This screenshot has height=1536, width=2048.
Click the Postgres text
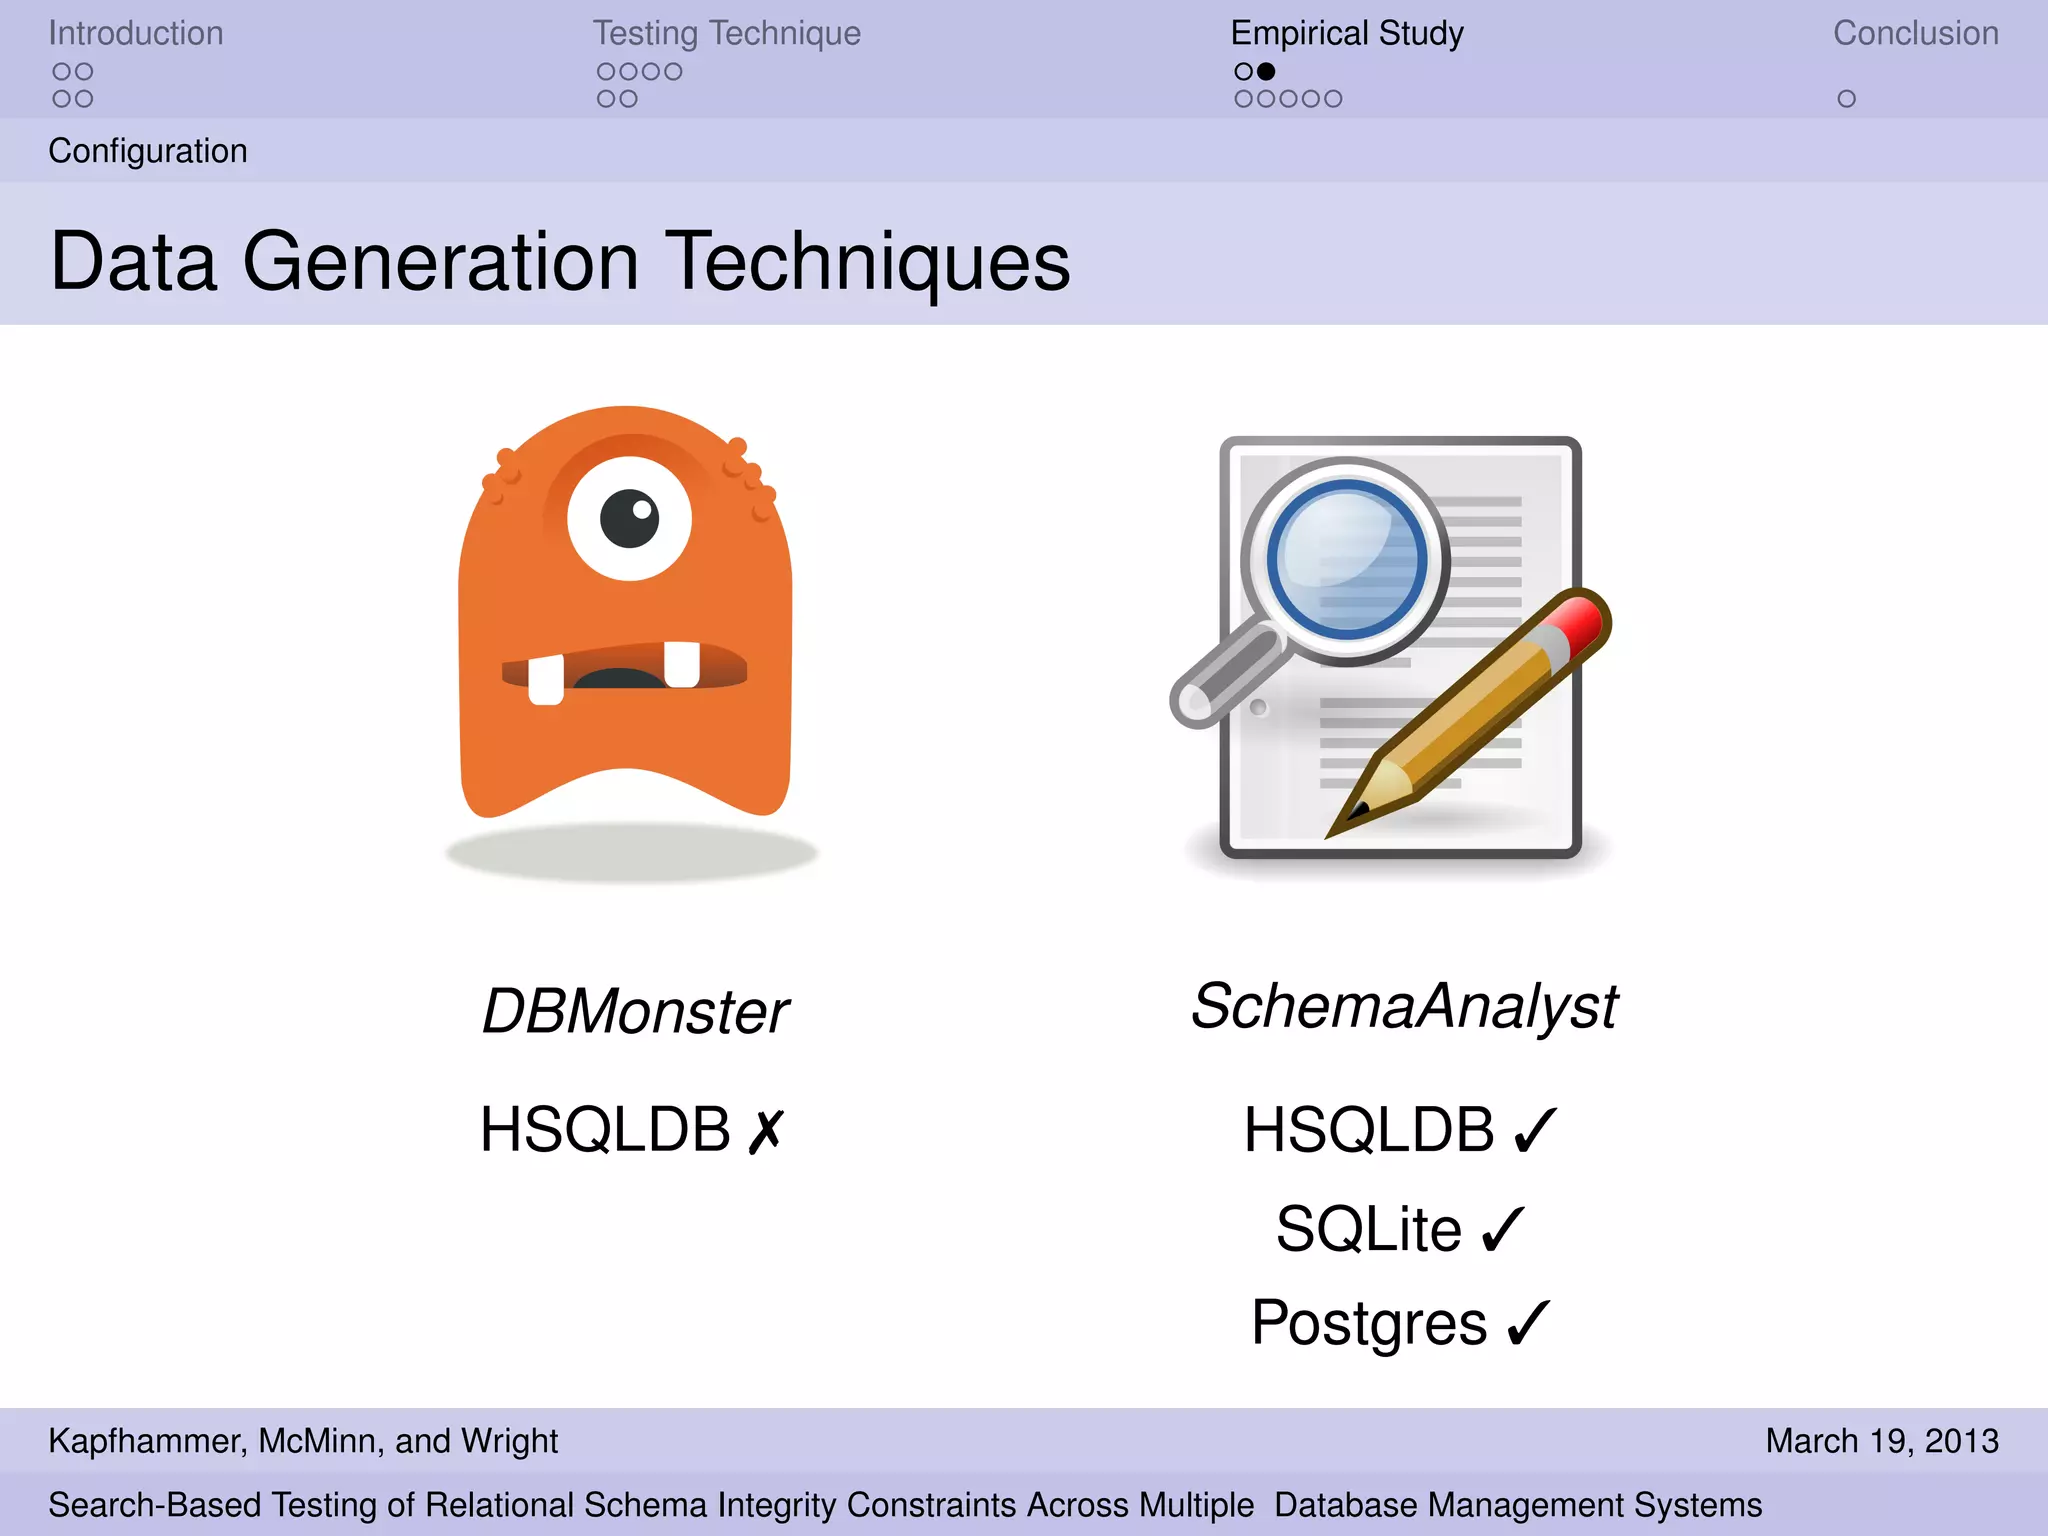tap(1369, 1324)
